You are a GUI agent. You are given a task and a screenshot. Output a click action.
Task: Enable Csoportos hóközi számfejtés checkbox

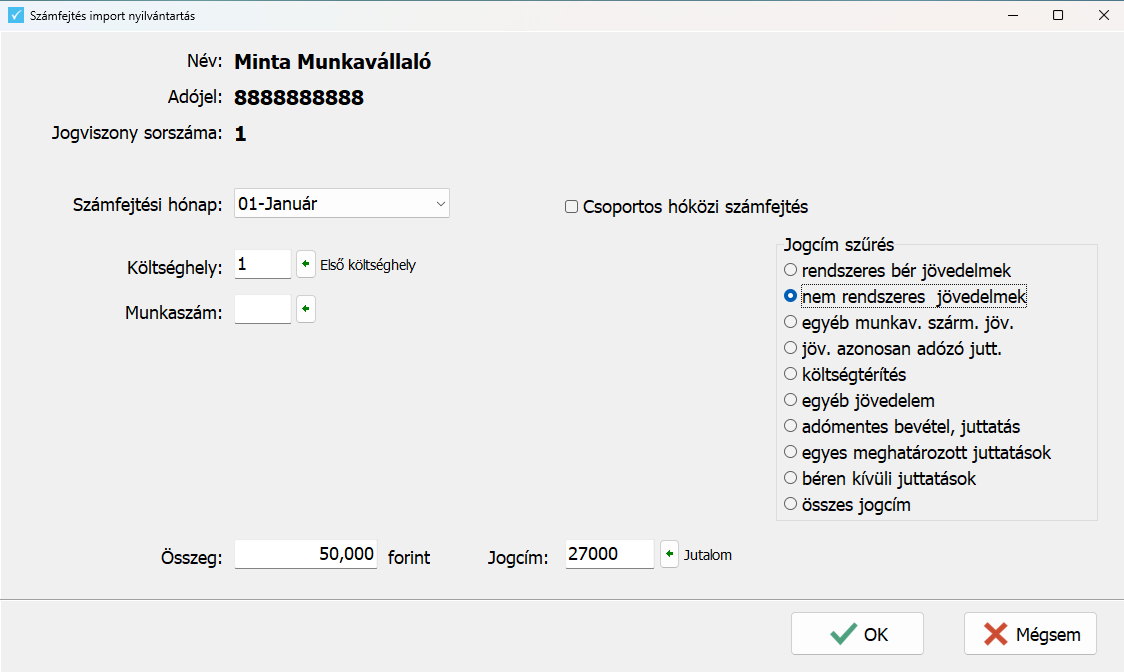pos(572,207)
